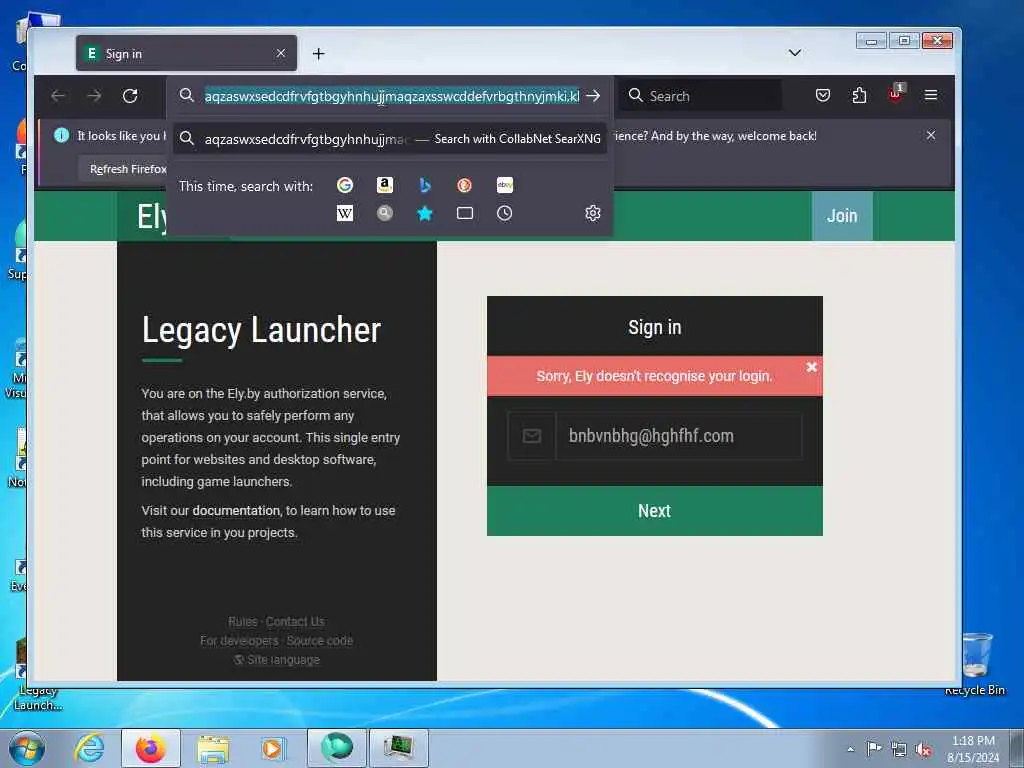Search this time with Amazon
Viewport: 1024px width, 768px height.
click(x=385, y=185)
